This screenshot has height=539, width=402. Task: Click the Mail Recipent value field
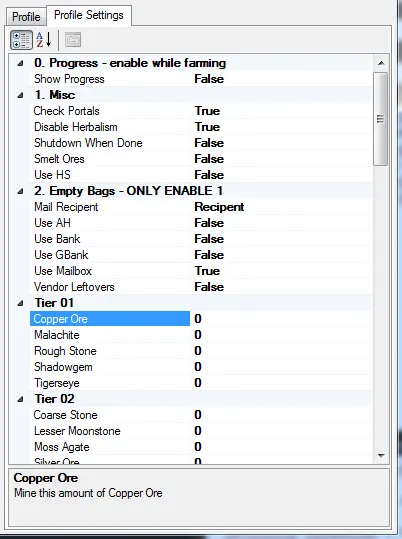tap(281, 207)
